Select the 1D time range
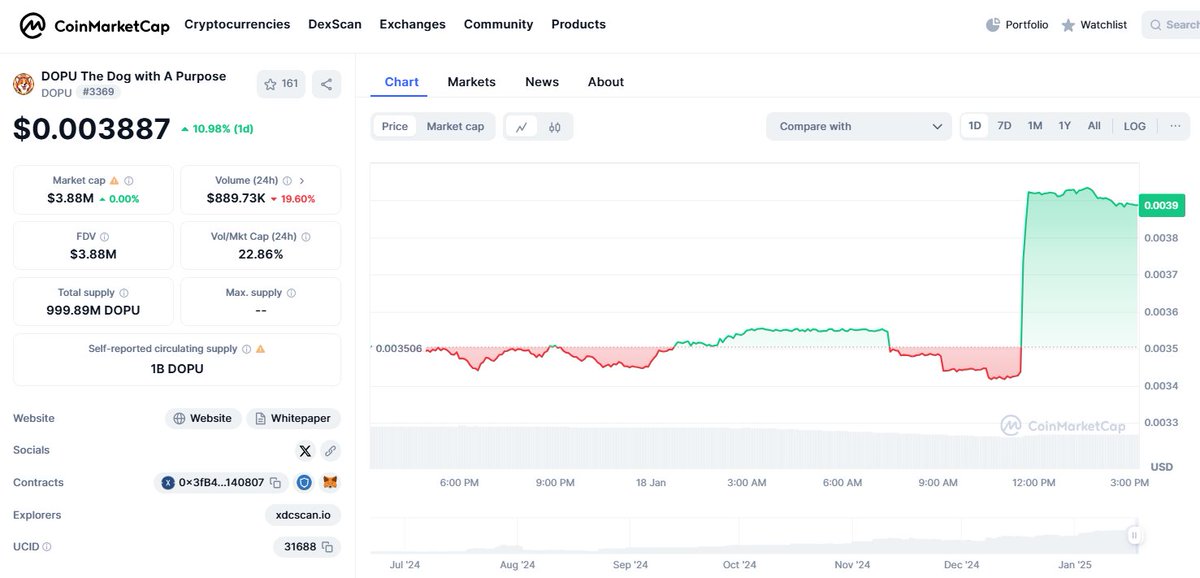Viewport: 1200px width, 578px height. [x=975, y=126]
